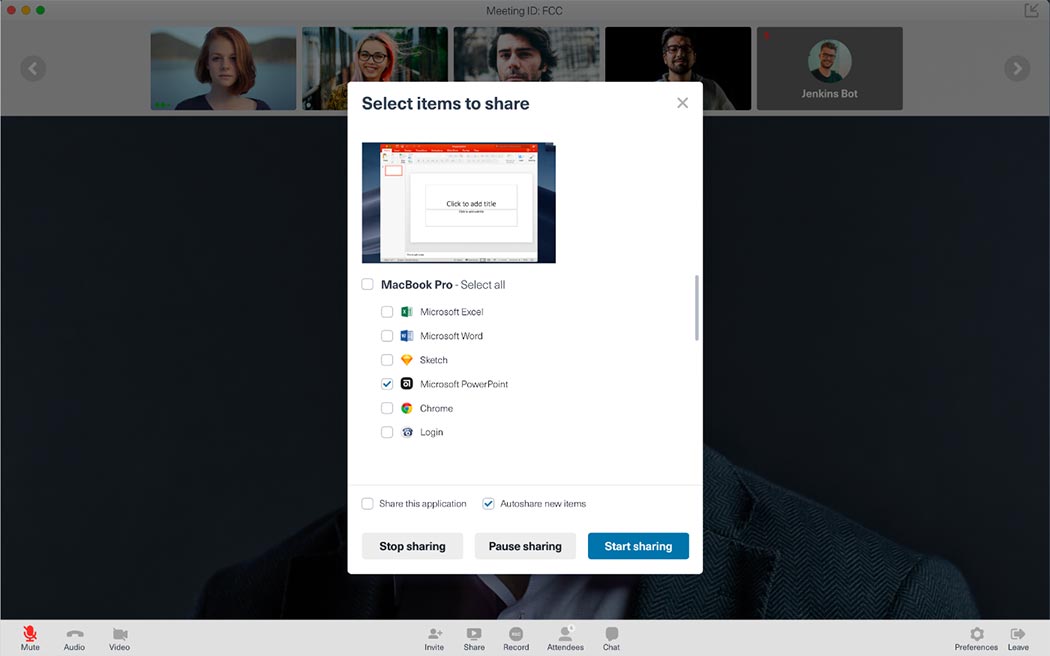The image size is (1050, 656).
Task: Open the Attendees list icon
Action: 565,634
